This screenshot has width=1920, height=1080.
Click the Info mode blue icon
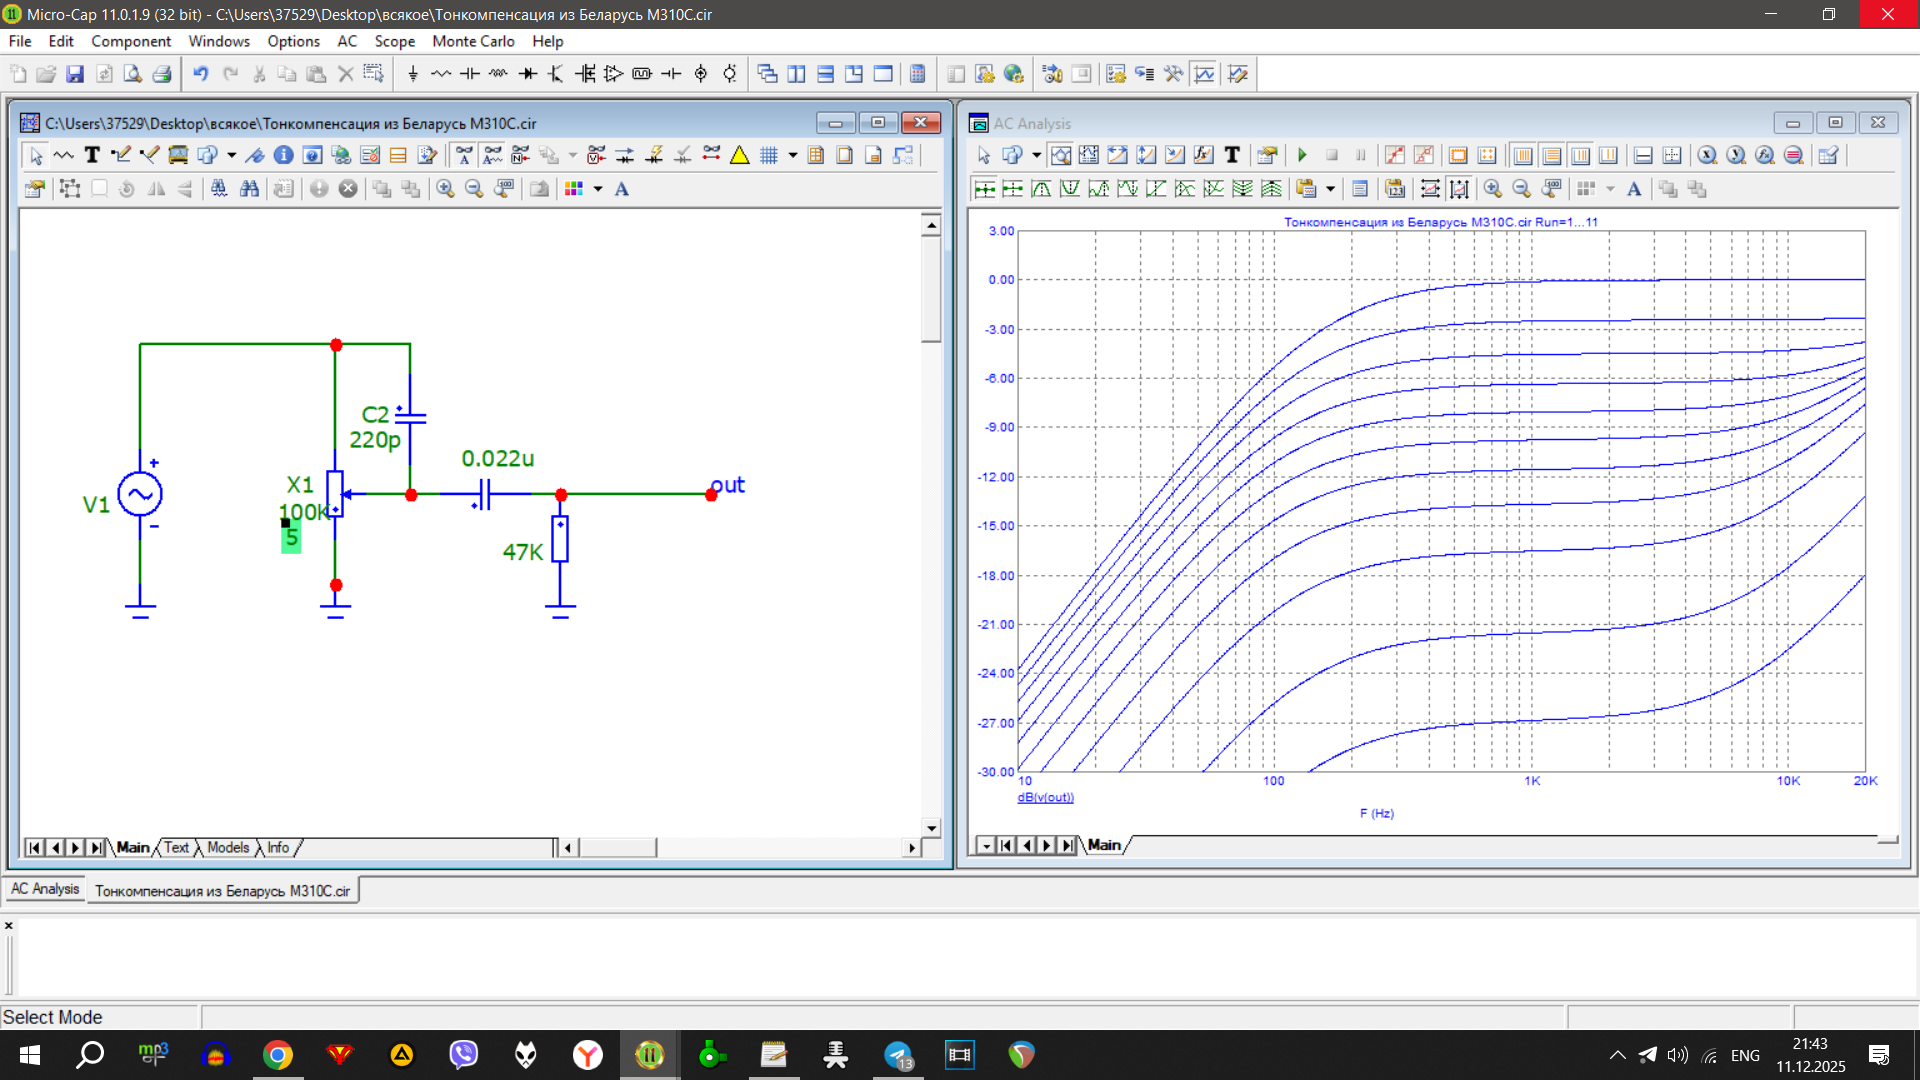(283, 155)
